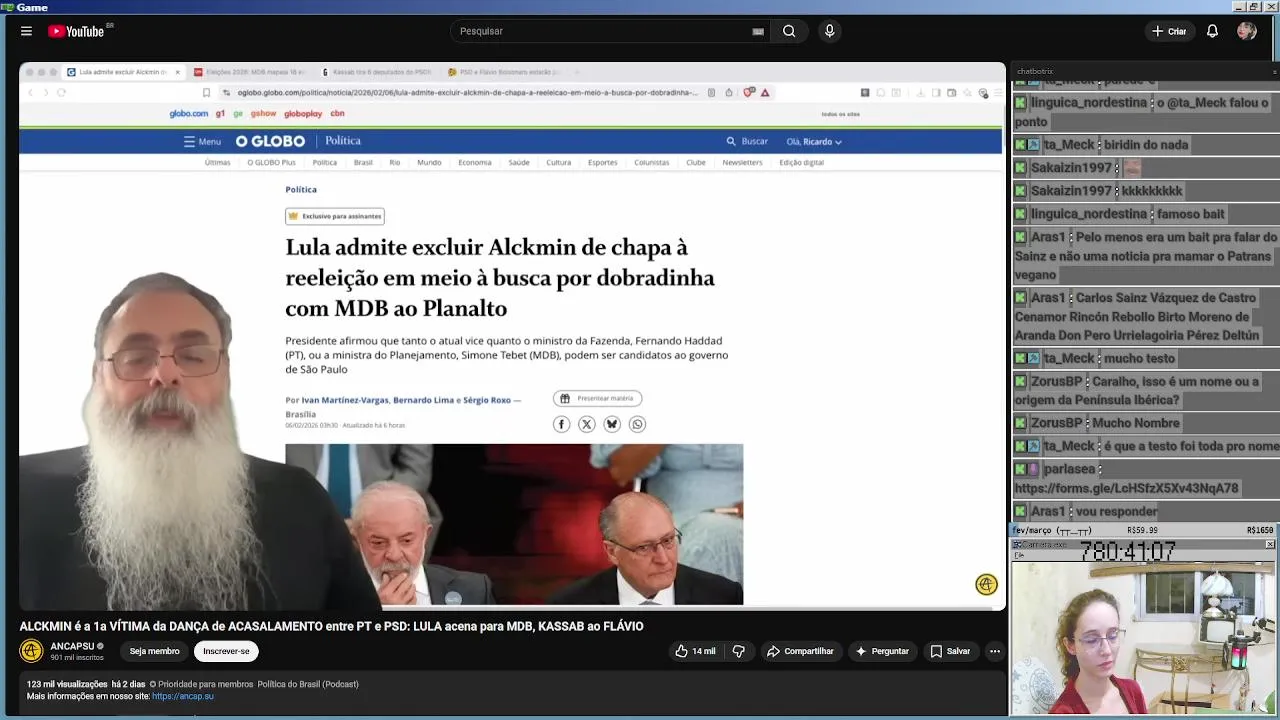
Task: Open the on-screen keyboard icon in the search box
Action: click(758, 31)
